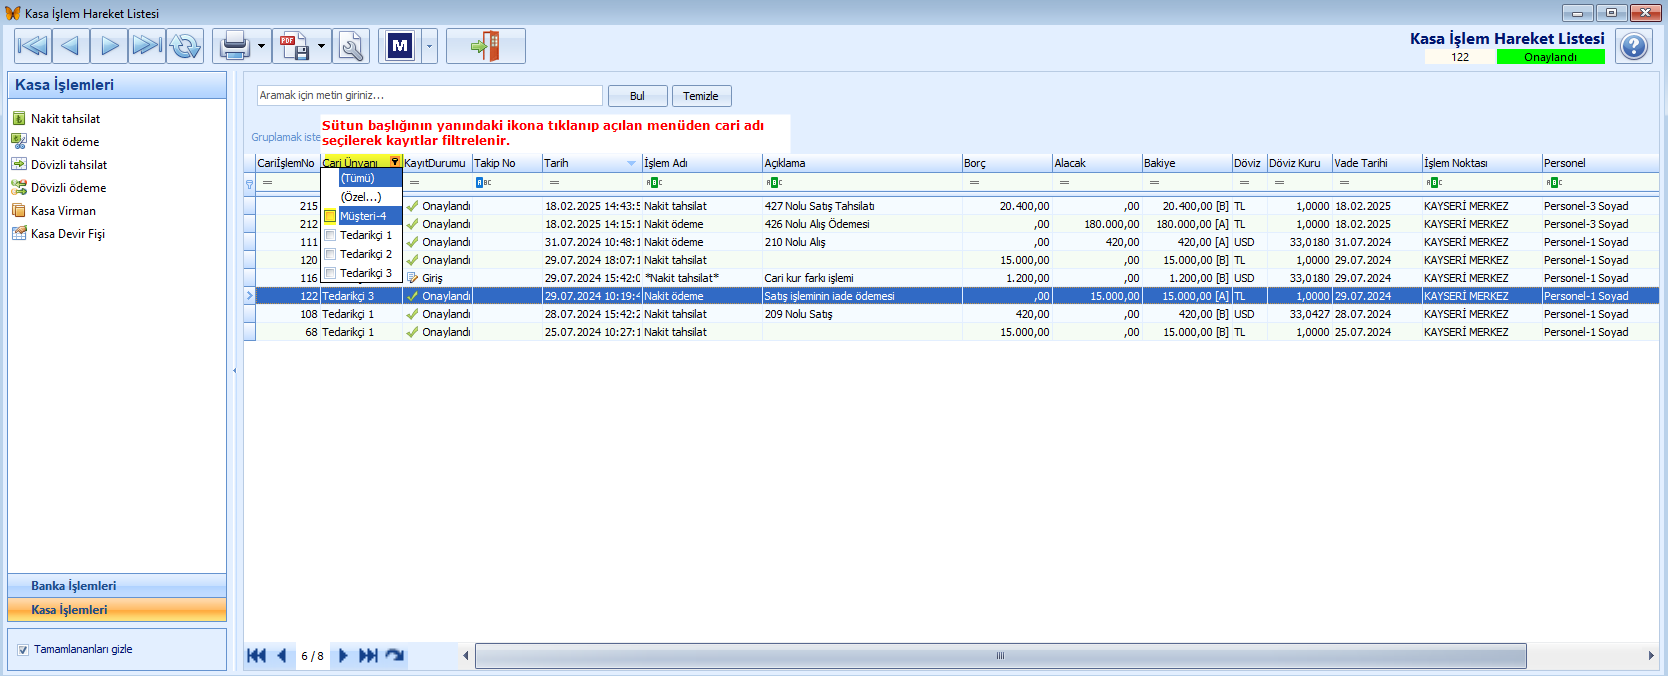Select row 215 Nakit tahsilat
Viewport: 1668px width, 676px height.
click(x=957, y=206)
